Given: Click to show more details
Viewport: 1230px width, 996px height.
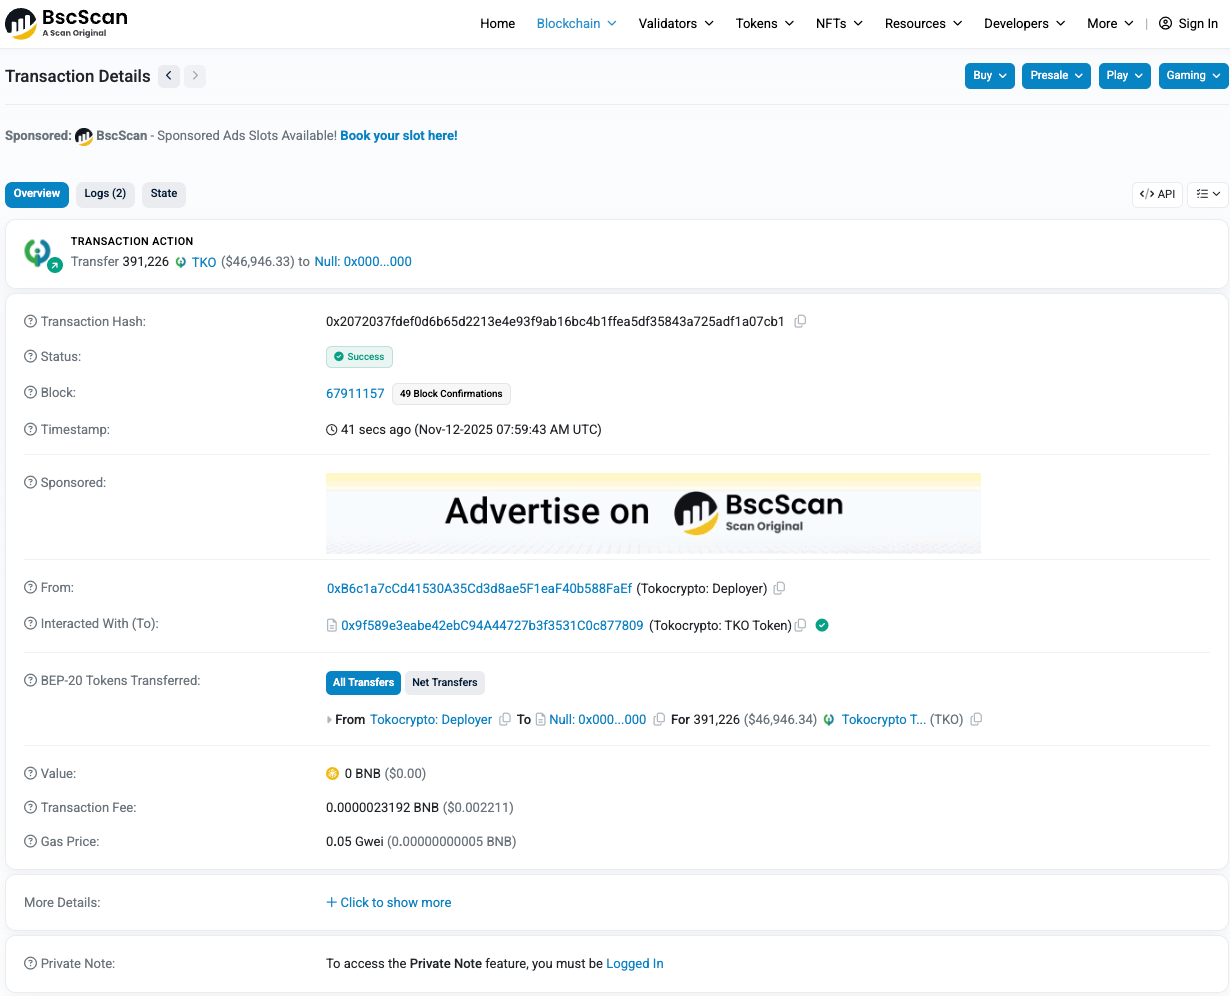Looking at the screenshot, I should tap(388, 903).
